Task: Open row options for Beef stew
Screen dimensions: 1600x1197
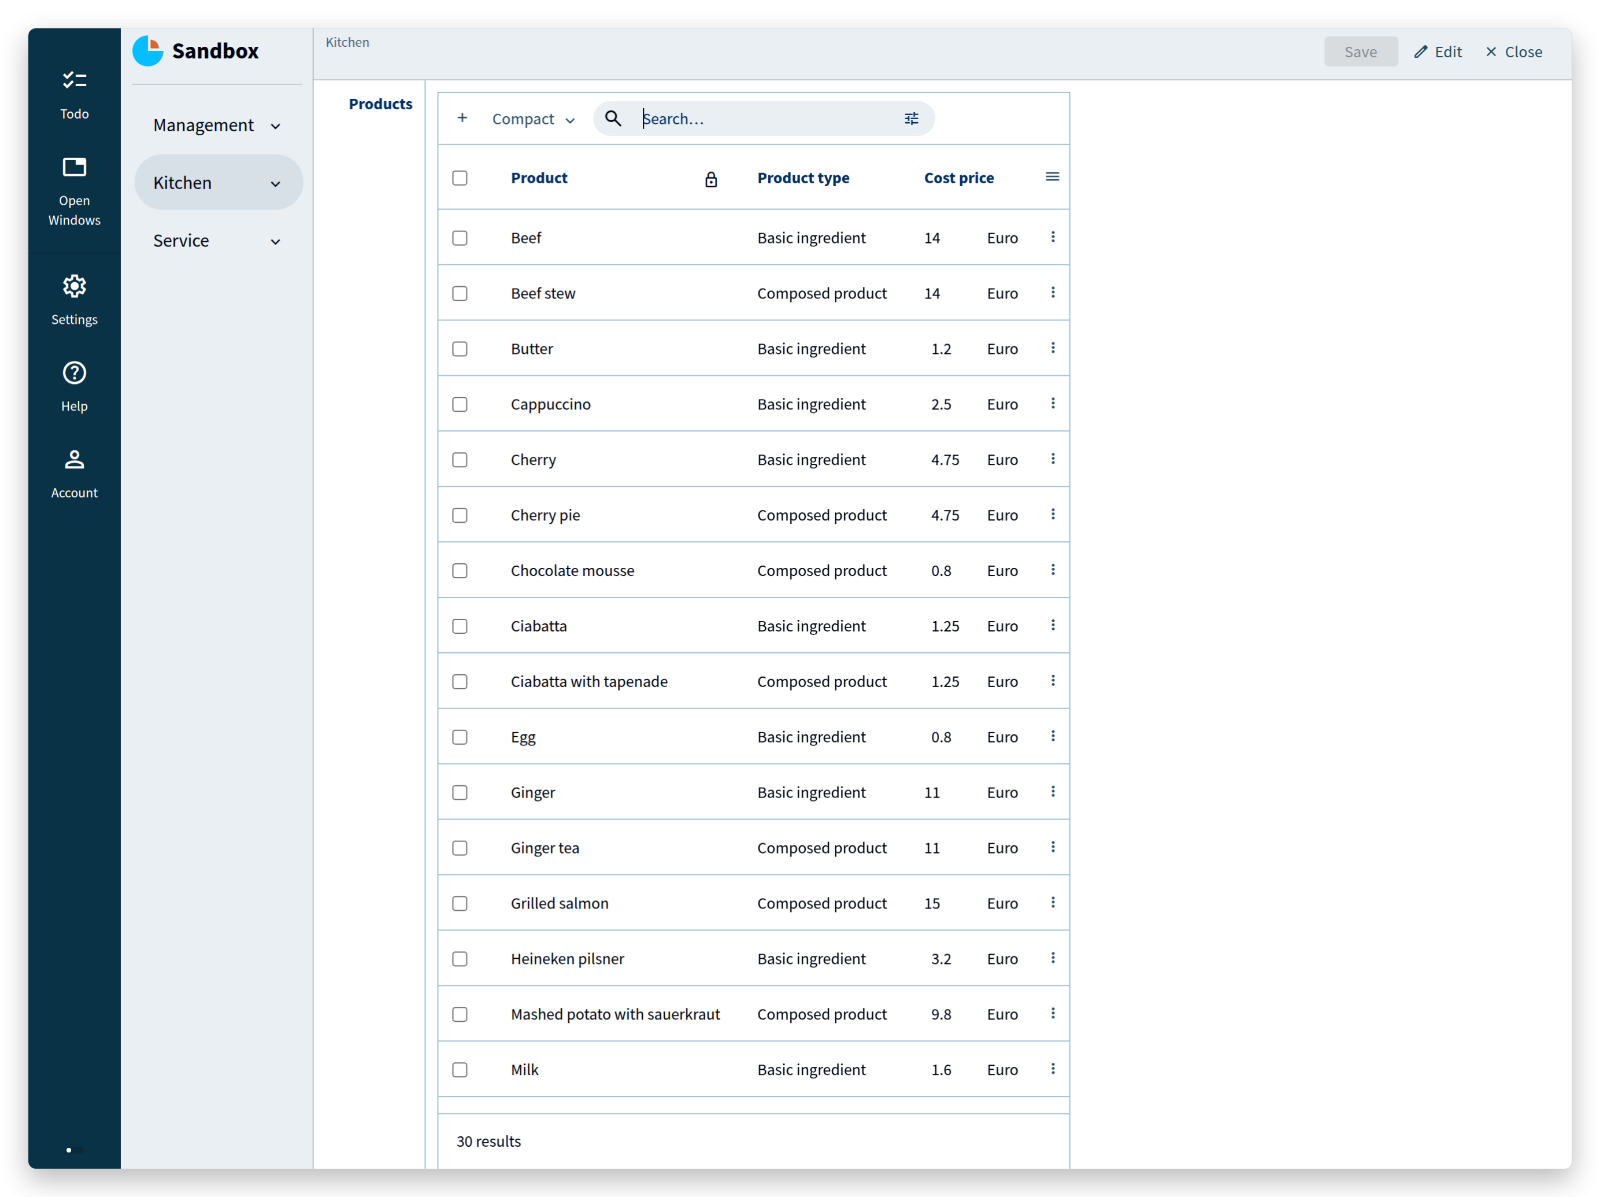Action: tap(1053, 292)
